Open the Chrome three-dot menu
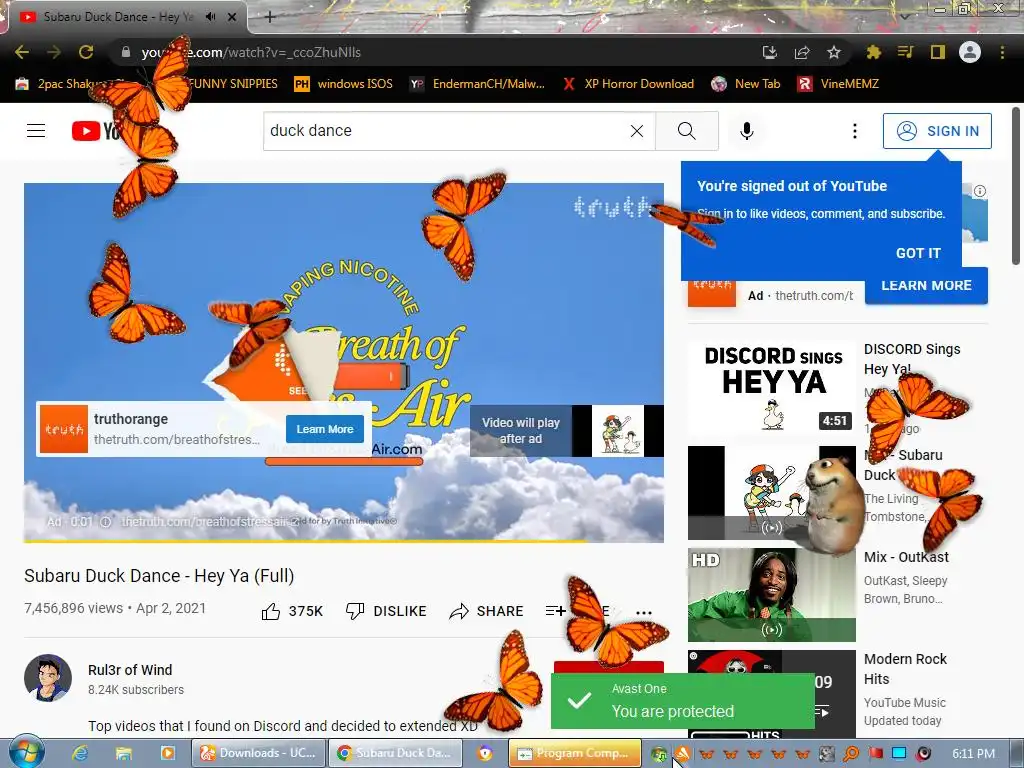This screenshot has width=1024, height=768. click(x=1002, y=52)
